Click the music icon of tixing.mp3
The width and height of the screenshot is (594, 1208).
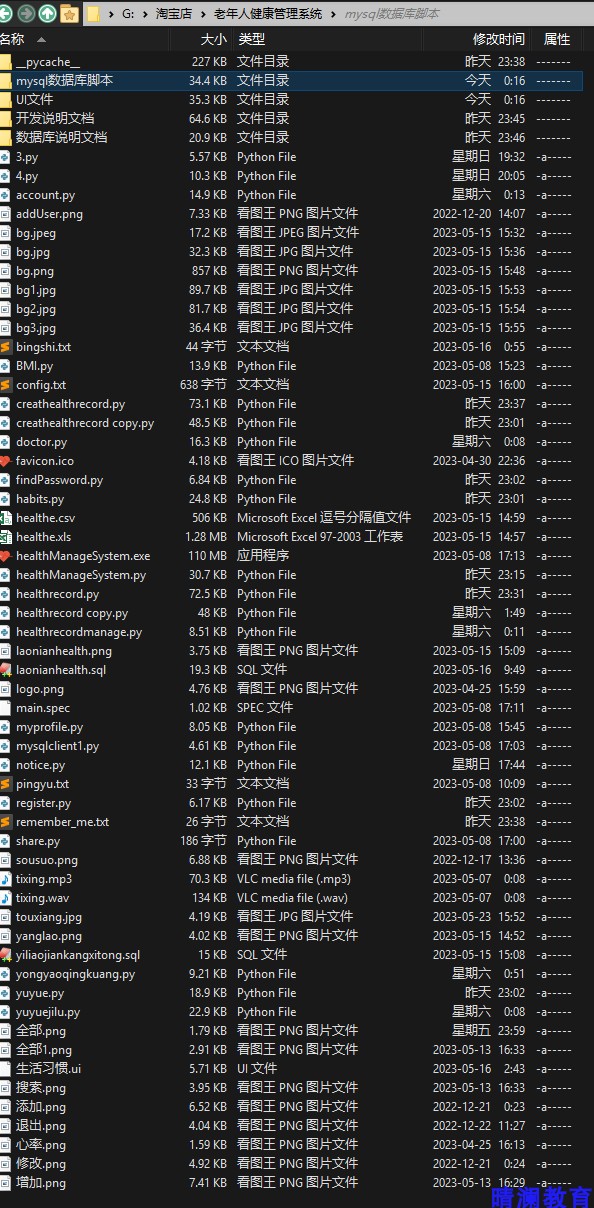5,879
